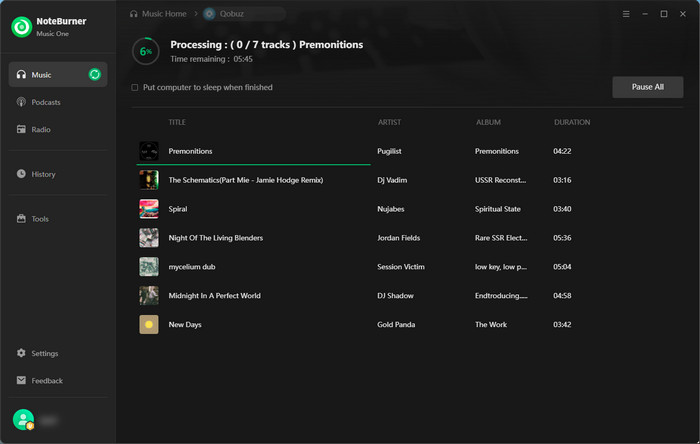Click album USSR Reconst...
700x444 pixels.
coord(500,180)
